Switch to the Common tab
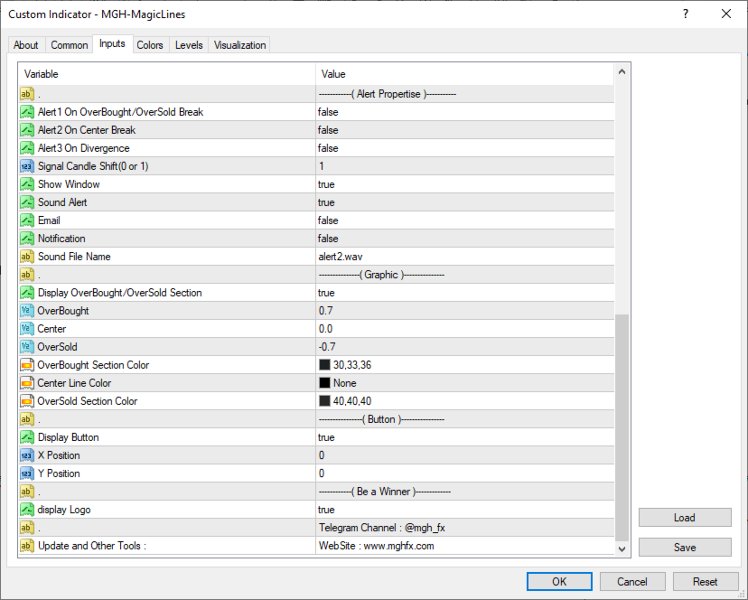Screen dimensions: 748x600 [69, 45]
